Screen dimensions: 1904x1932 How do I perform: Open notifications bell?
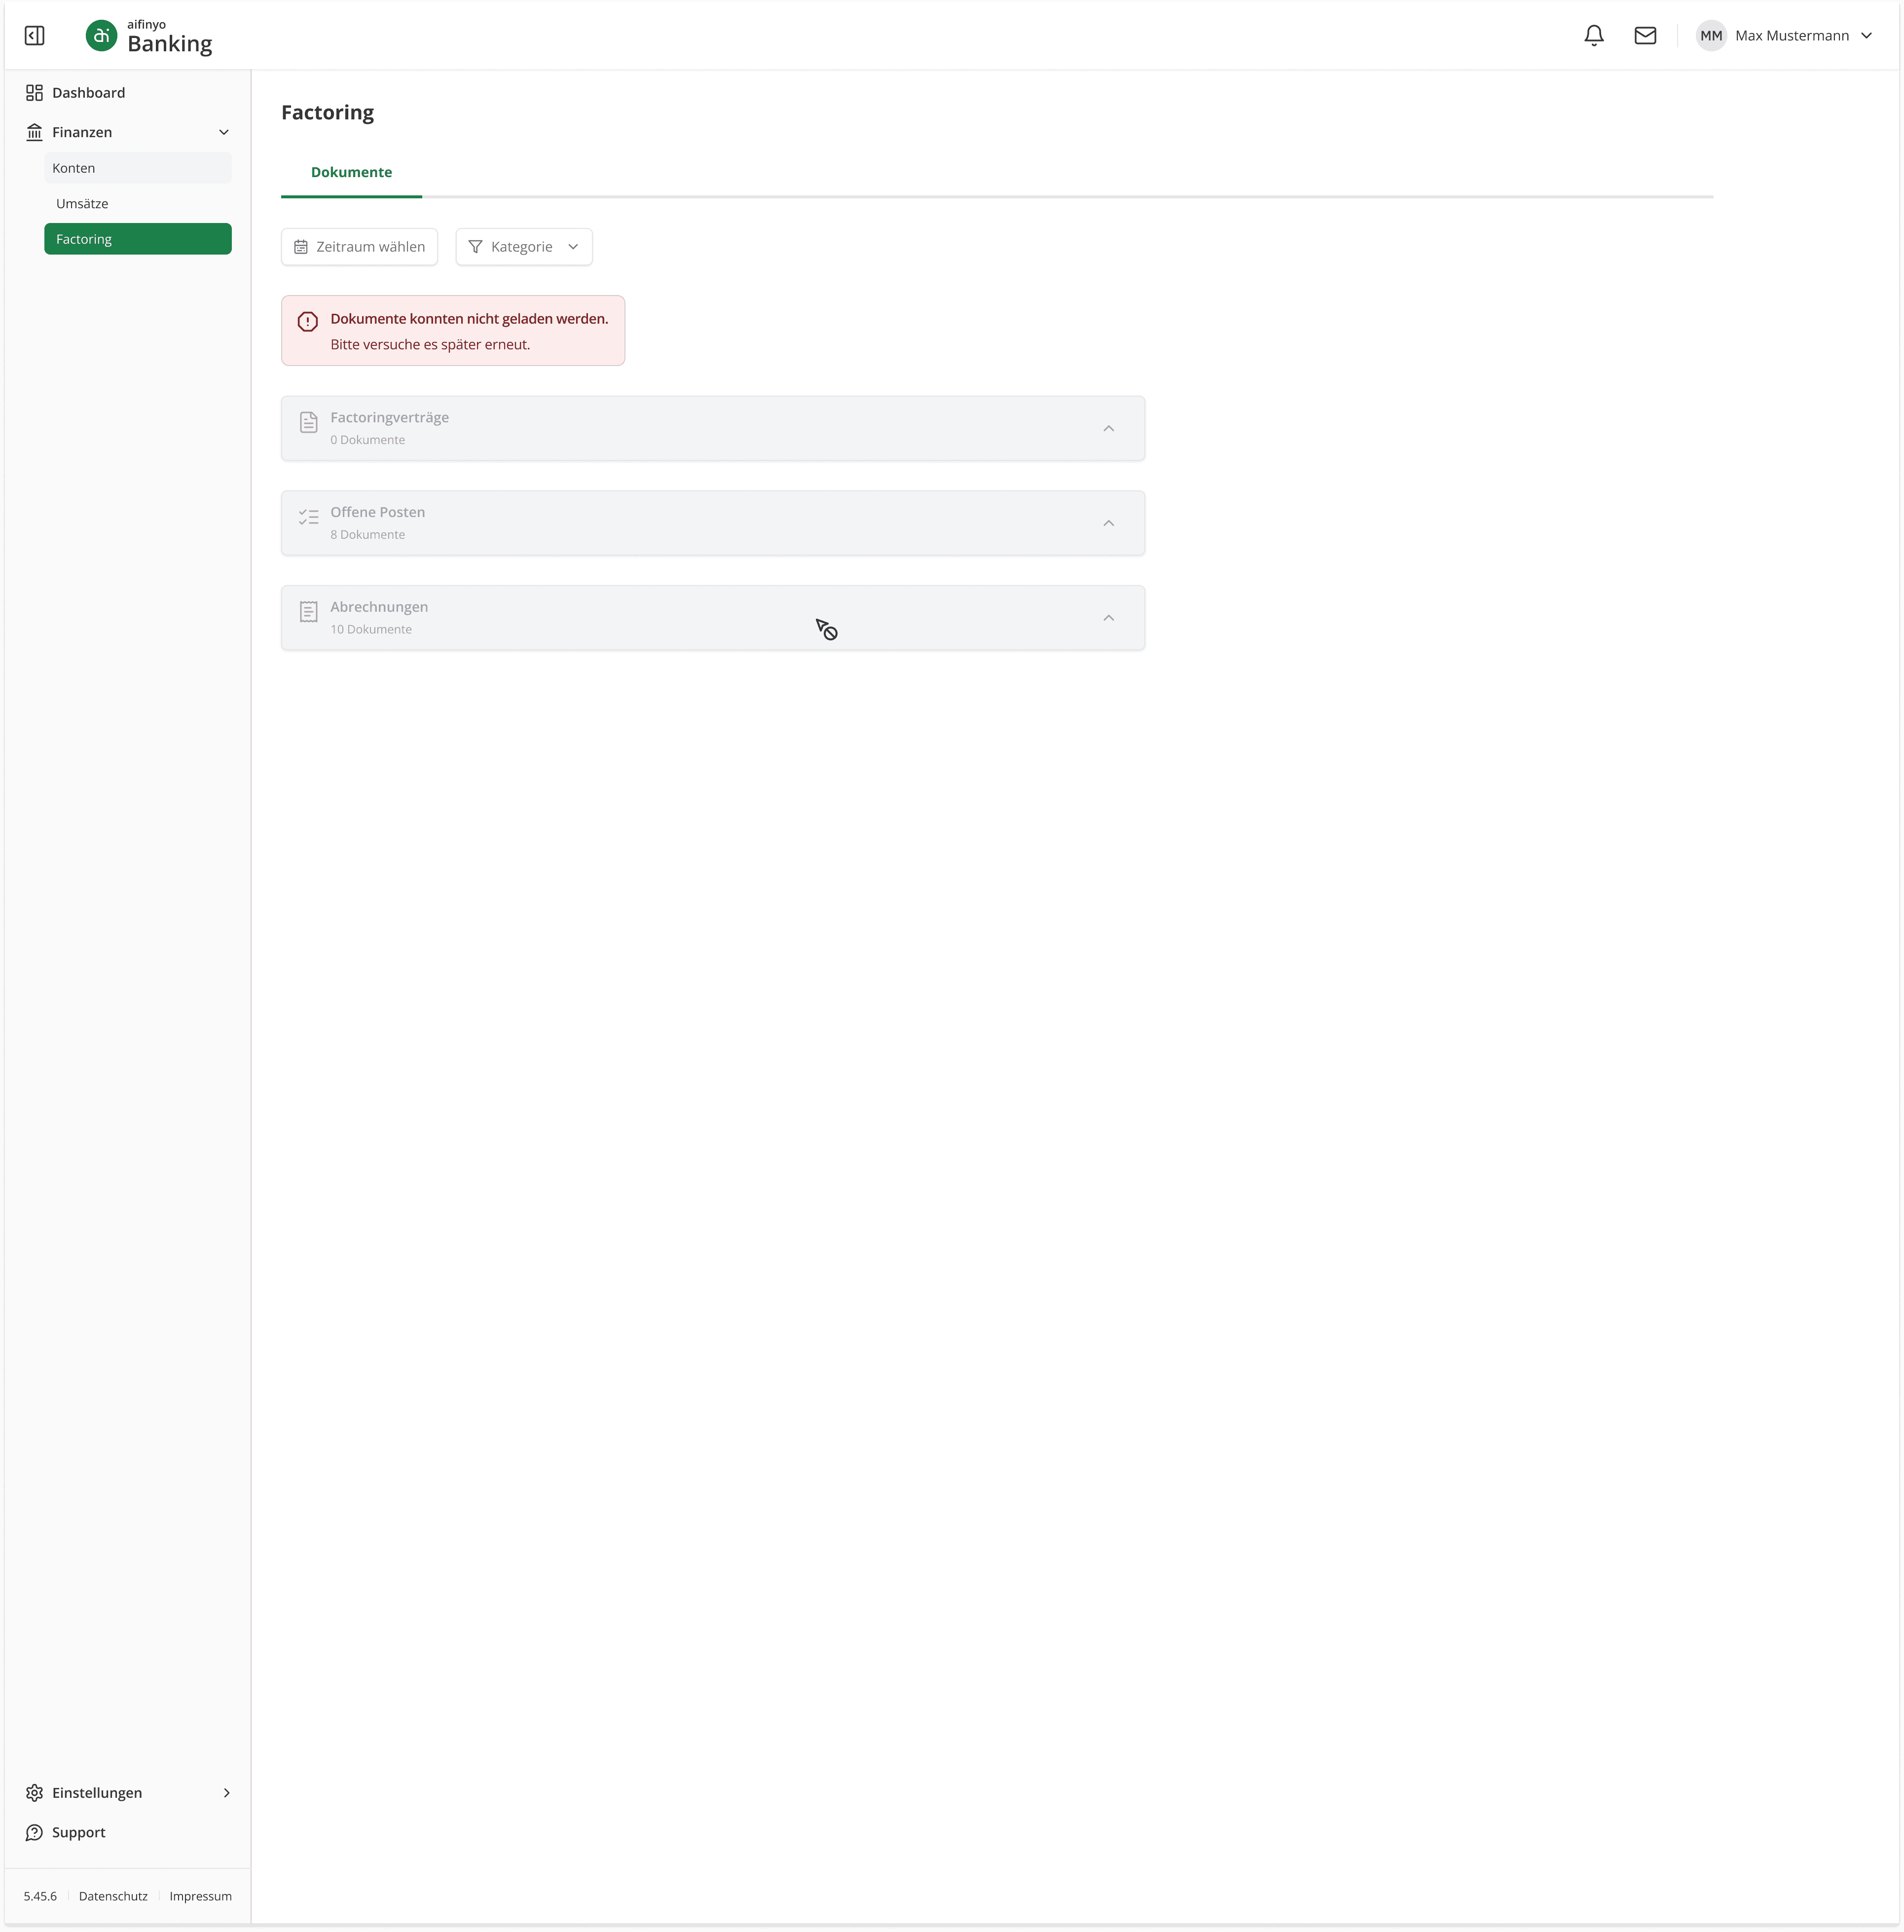pyautogui.click(x=1594, y=36)
